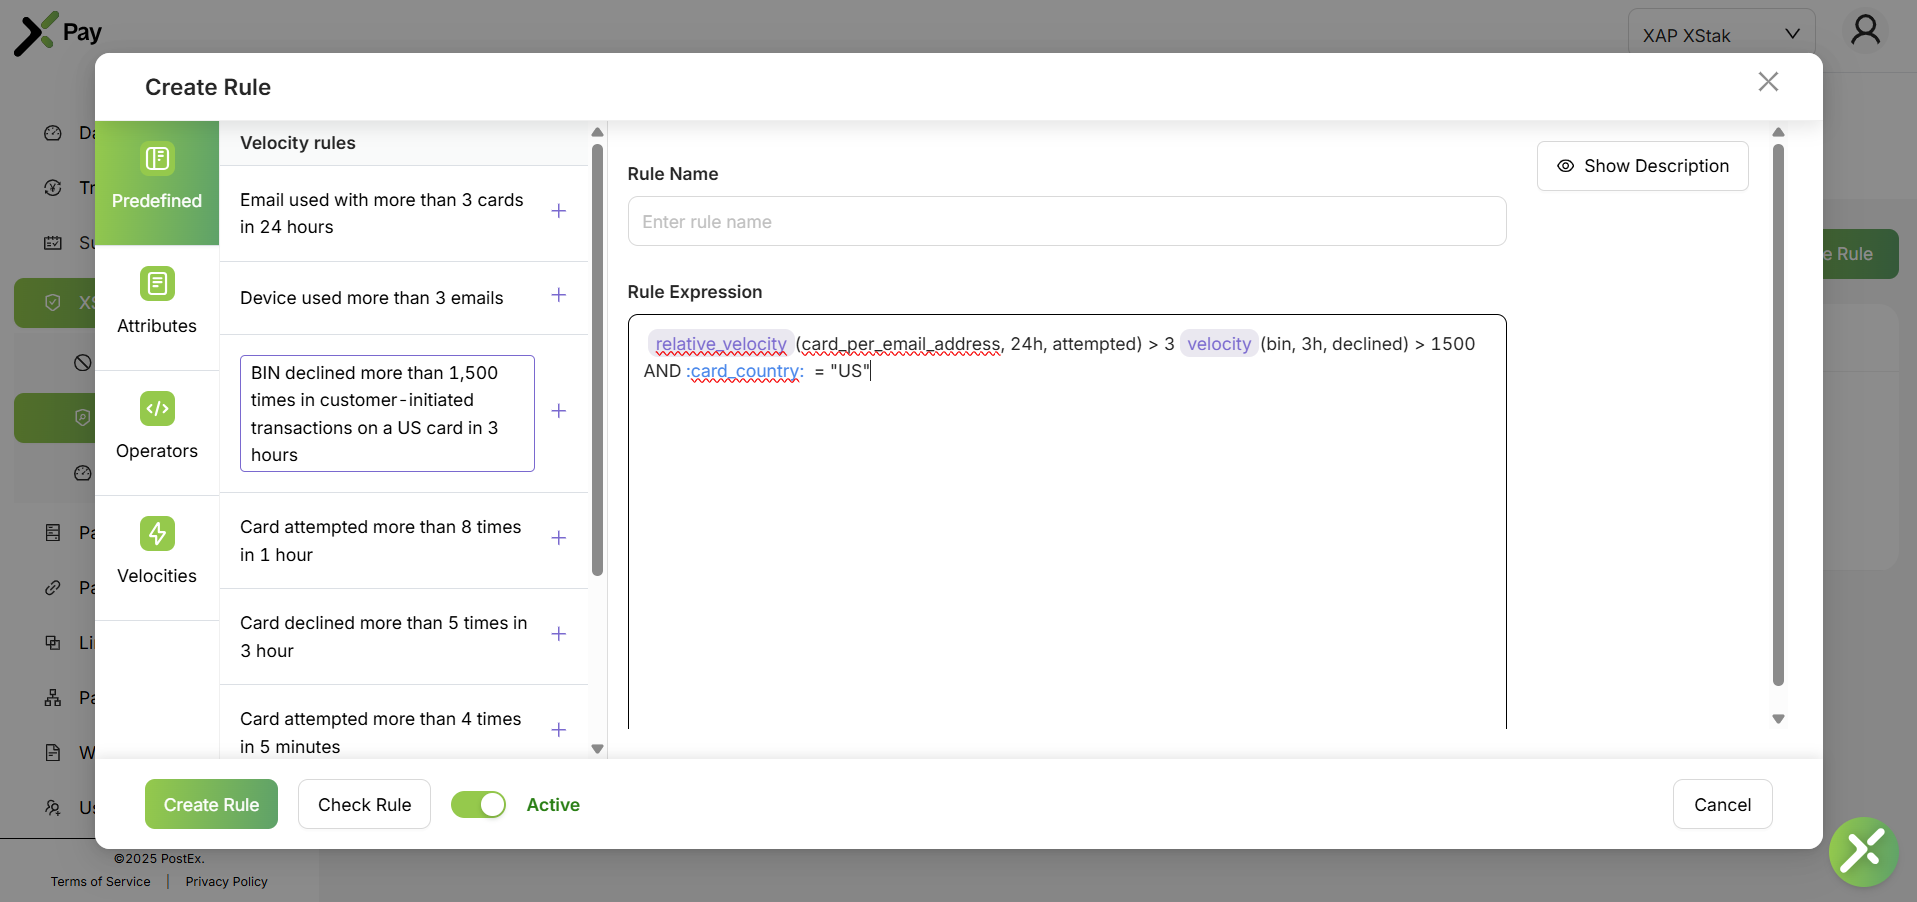Image resolution: width=1917 pixels, height=902 pixels.
Task: Open the Velocities panel icon
Action: coord(157,534)
